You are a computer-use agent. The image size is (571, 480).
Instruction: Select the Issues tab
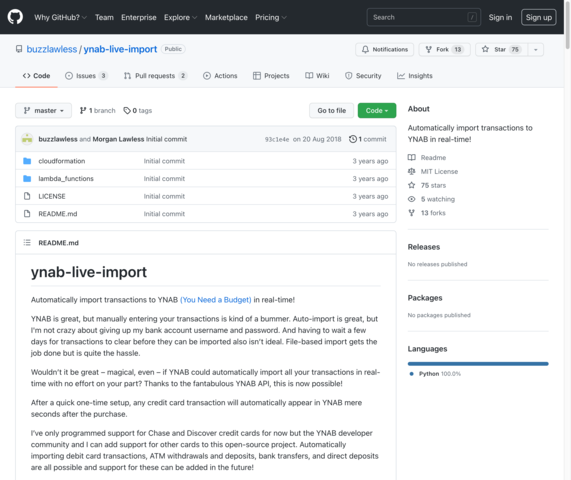tap(86, 76)
